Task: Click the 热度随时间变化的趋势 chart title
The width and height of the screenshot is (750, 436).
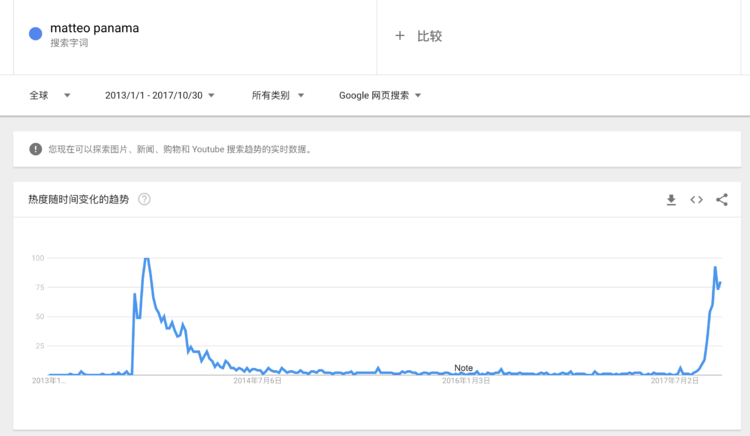Action: click(x=78, y=199)
